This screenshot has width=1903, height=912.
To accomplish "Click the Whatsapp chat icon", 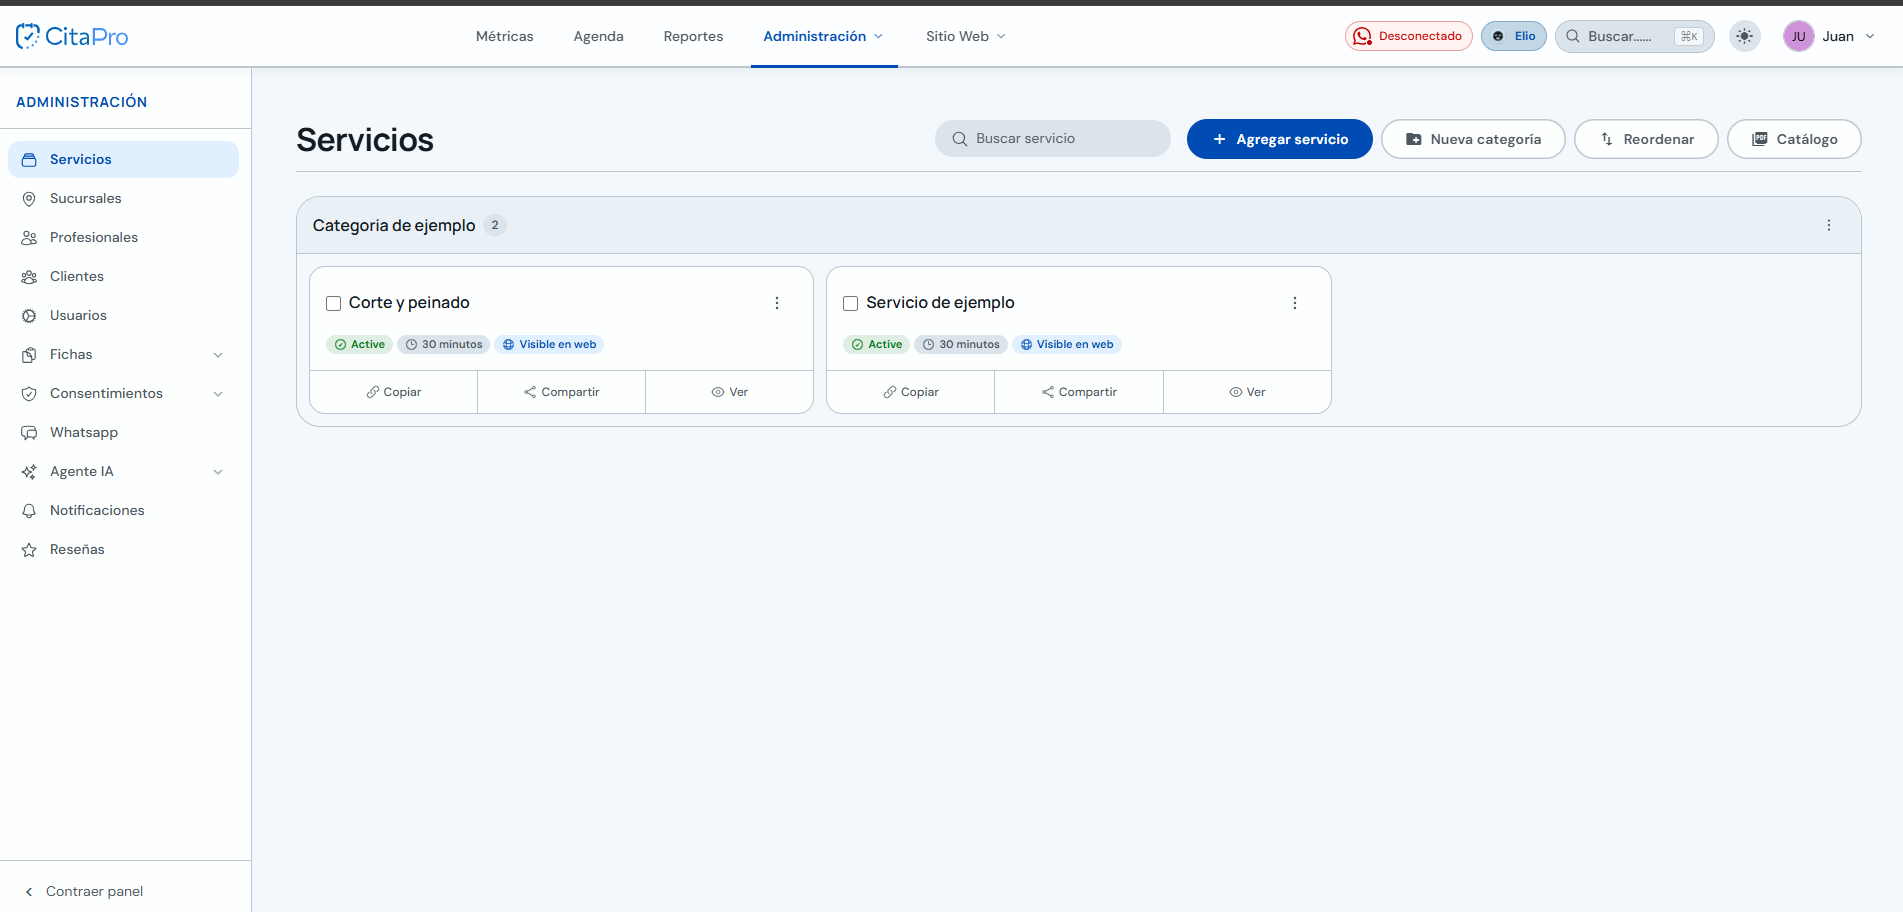I will click(x=29, y=433).
